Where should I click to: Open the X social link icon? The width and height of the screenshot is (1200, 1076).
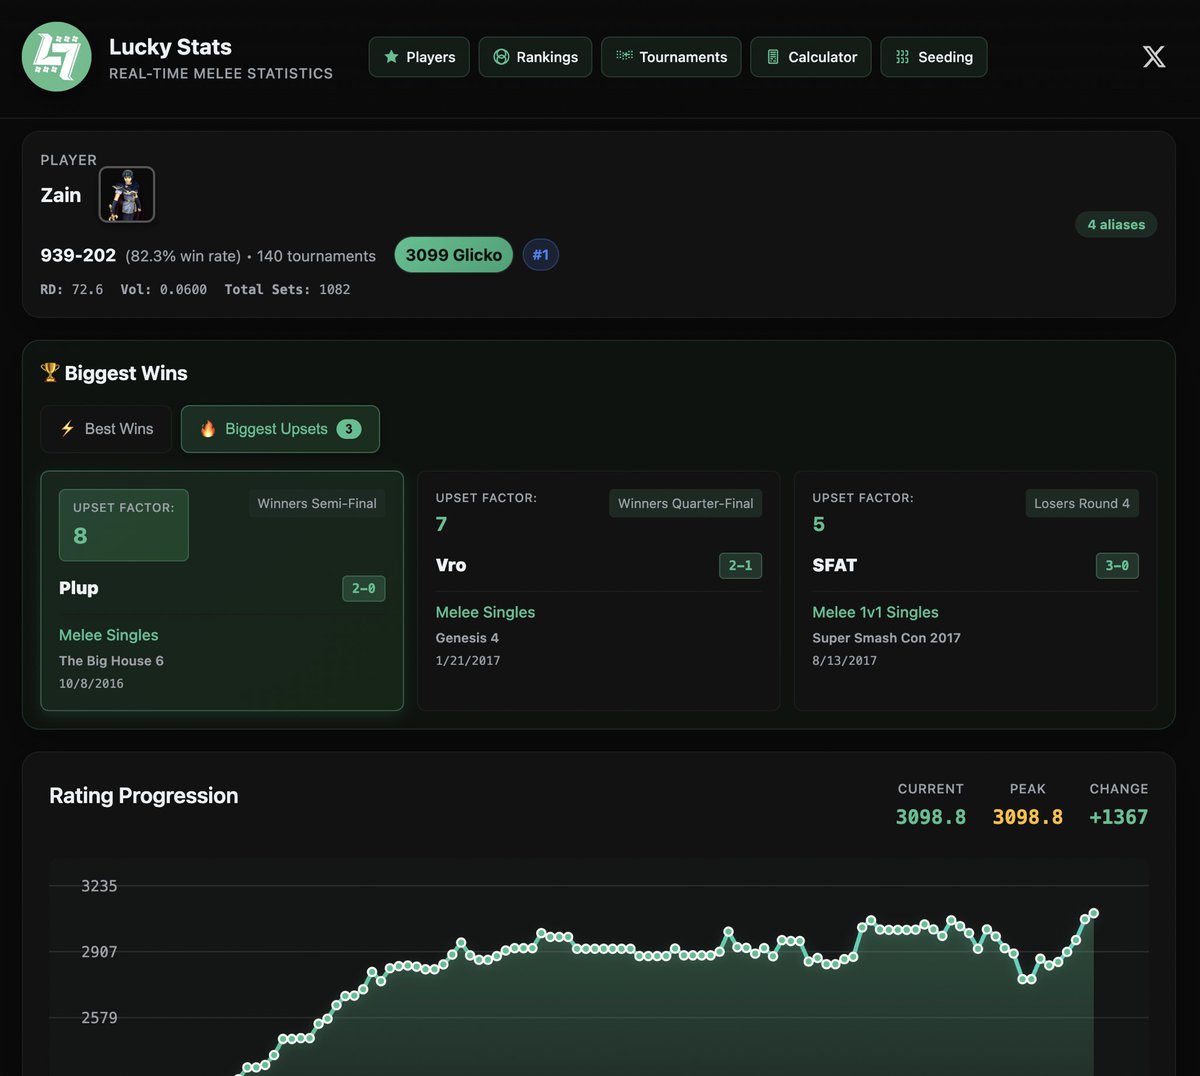pyautogui.click(x=1154, y=57)
